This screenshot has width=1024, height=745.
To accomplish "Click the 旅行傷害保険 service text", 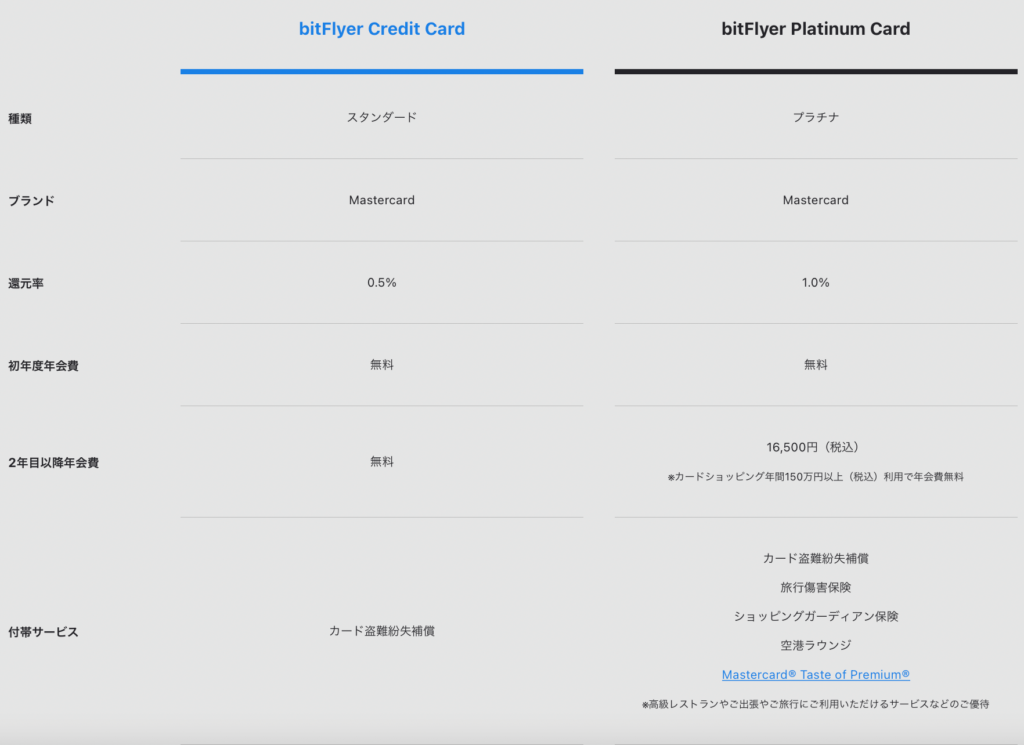I will 816,588.
